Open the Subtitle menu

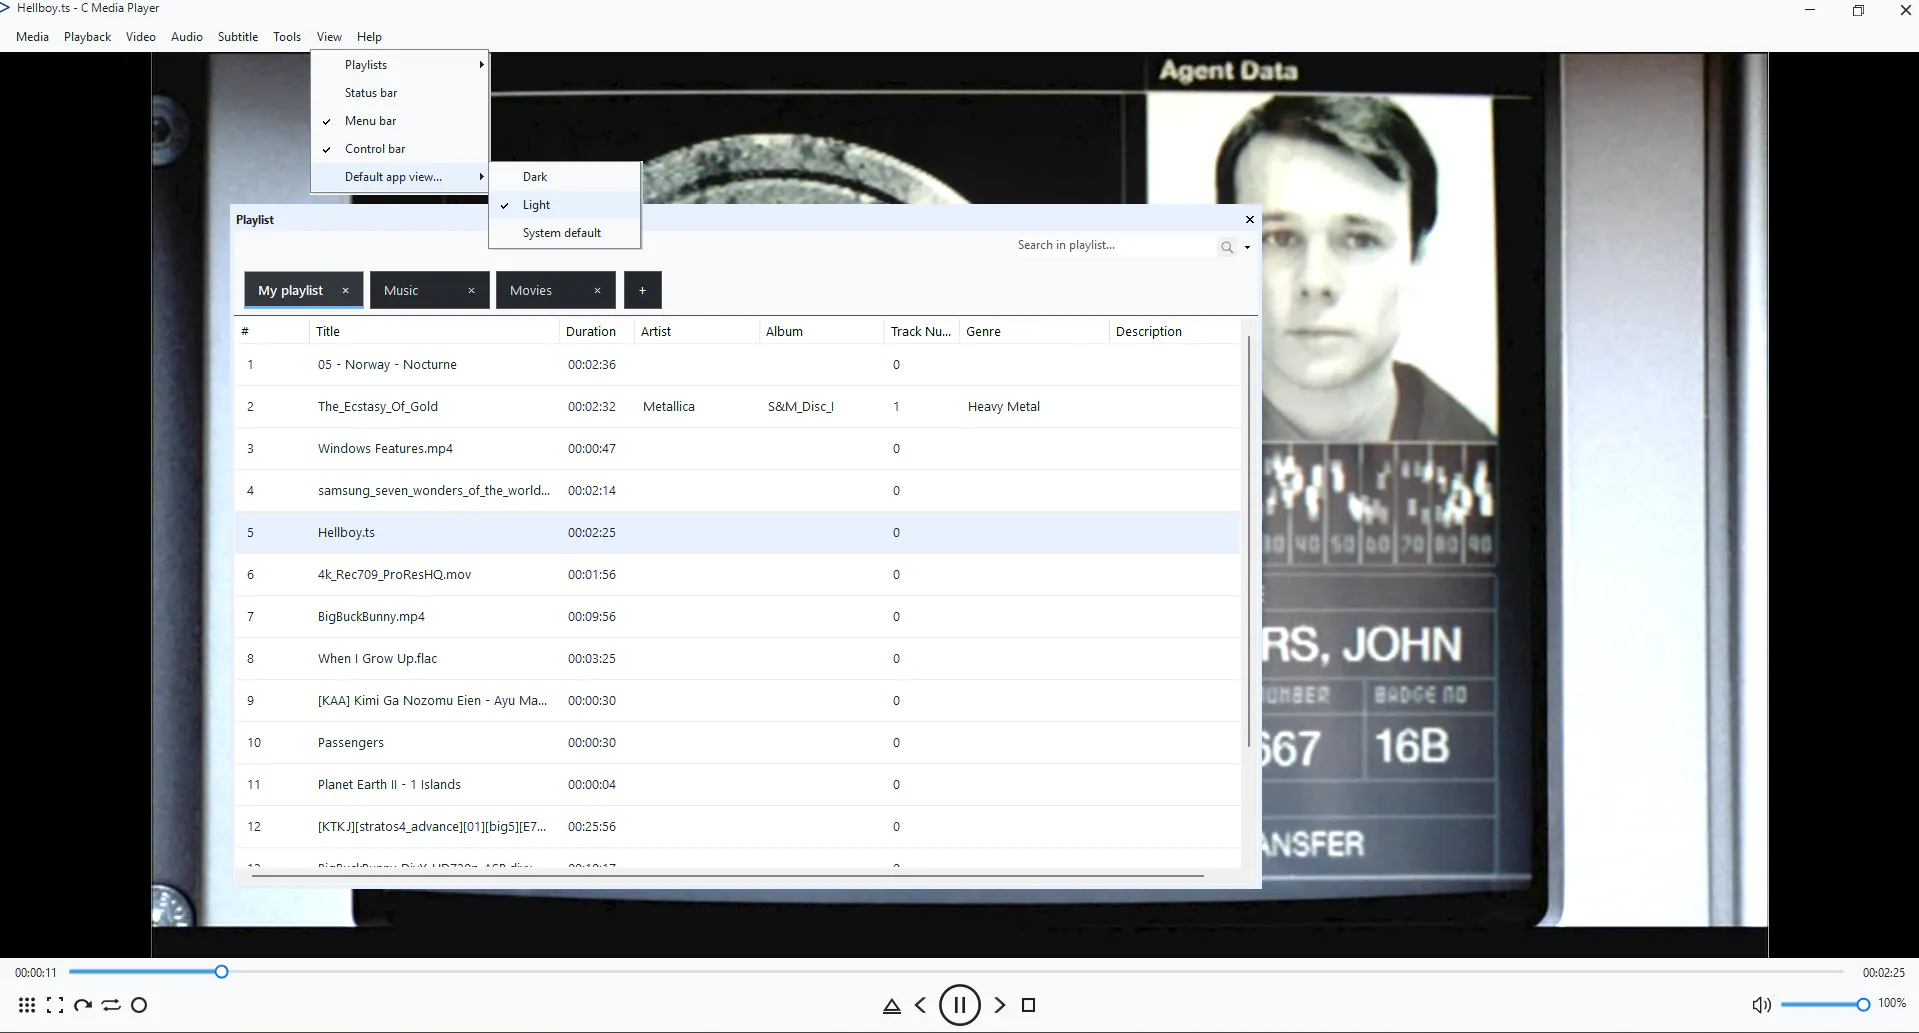click(x=238, y=37)
